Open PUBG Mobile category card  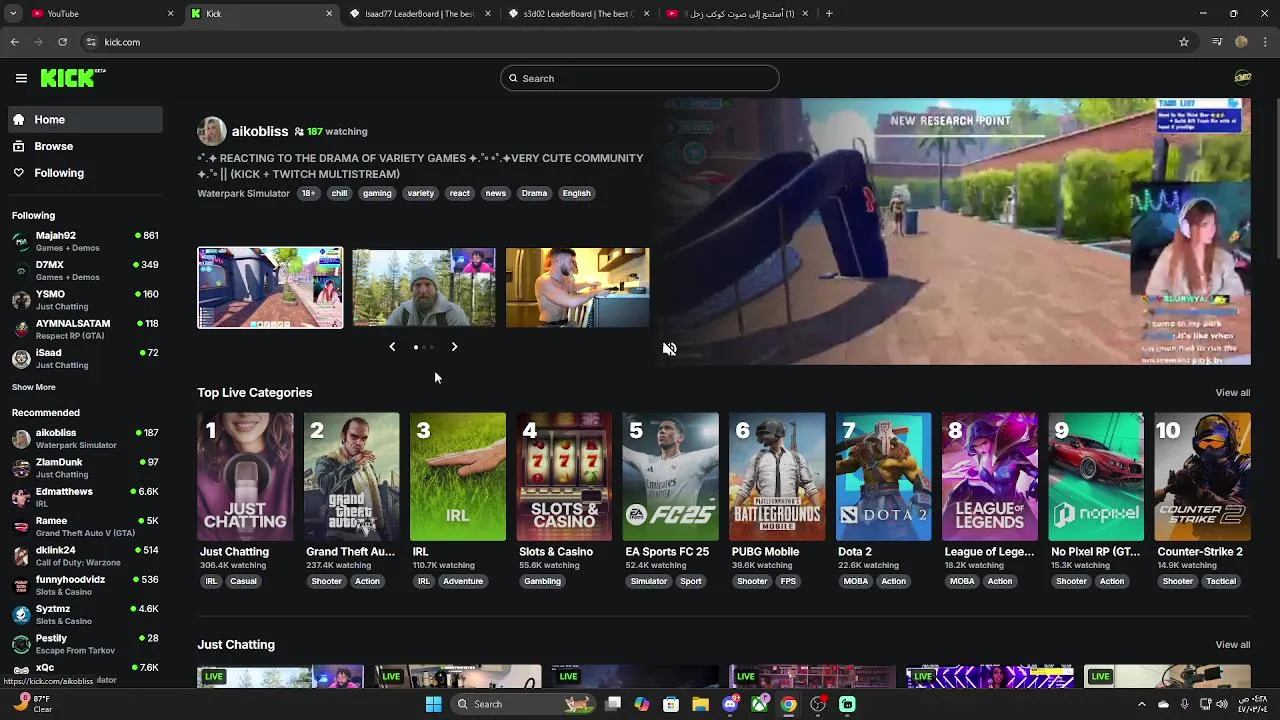[x=777, y=477]
